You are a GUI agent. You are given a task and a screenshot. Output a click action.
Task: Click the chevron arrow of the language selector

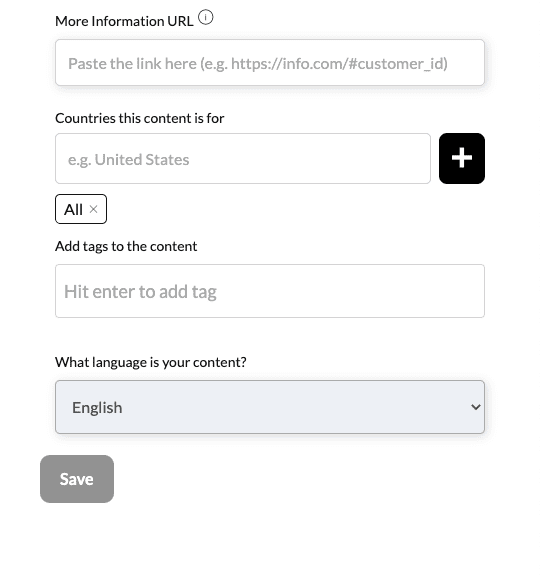click(476, 407)
